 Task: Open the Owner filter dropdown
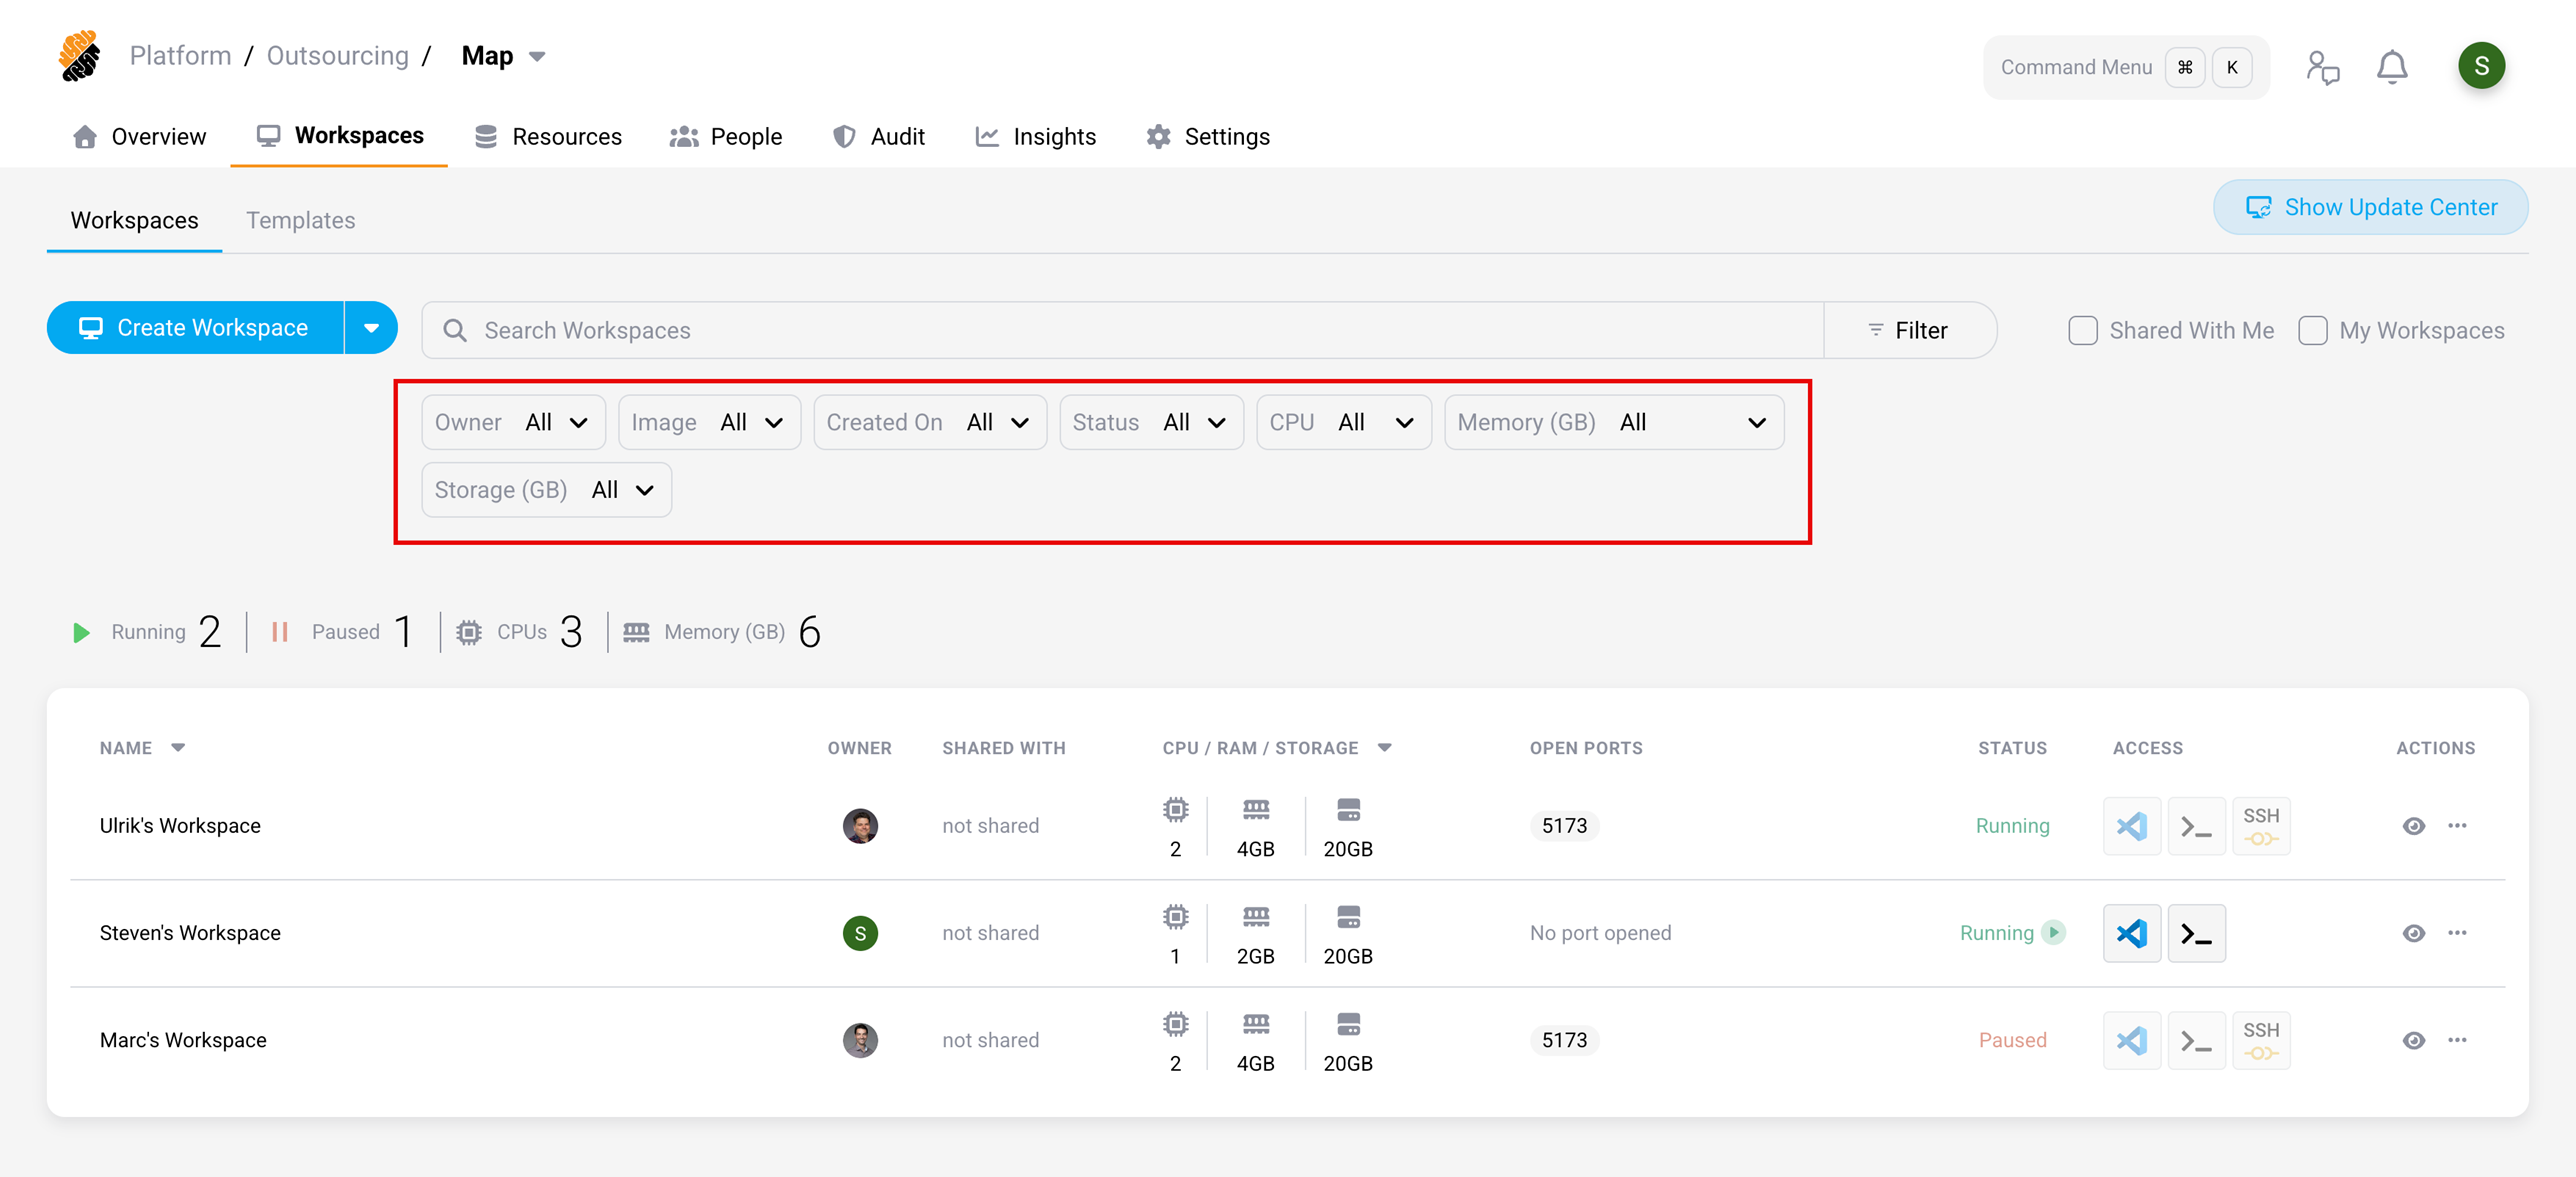coord(513,423)
